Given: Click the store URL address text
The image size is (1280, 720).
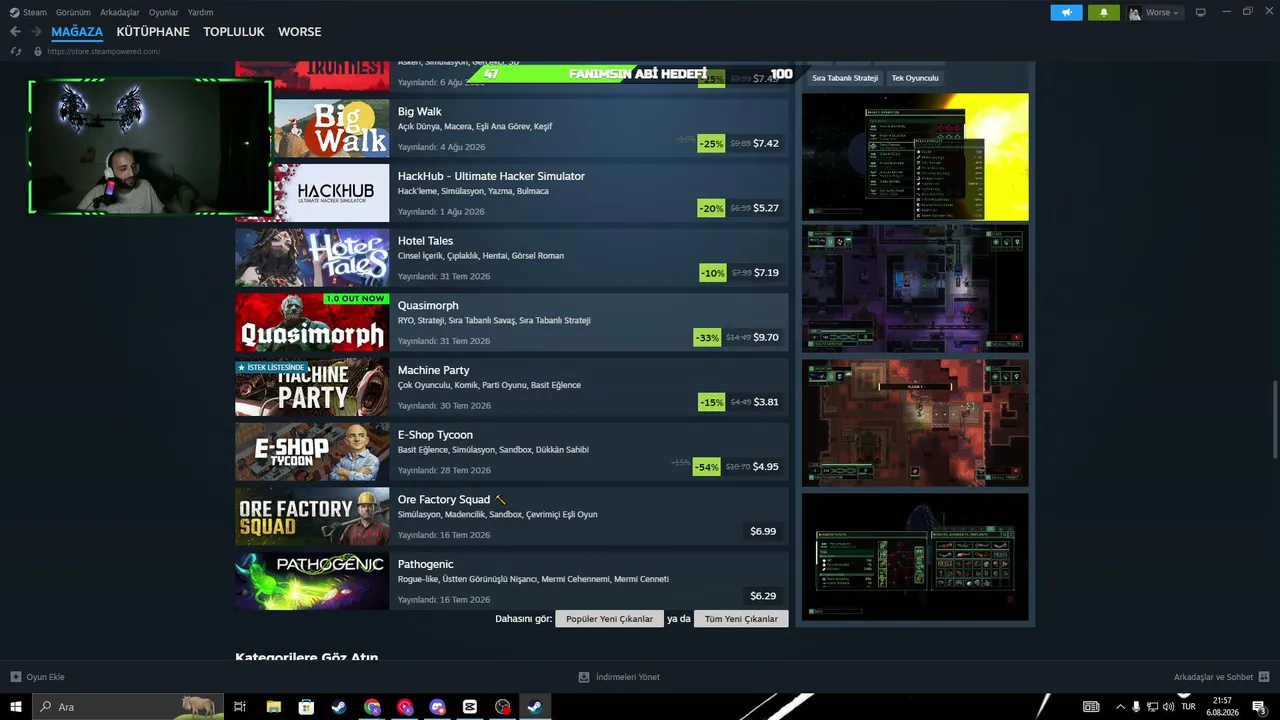Looking at the screenshot, I should point(104,51).
